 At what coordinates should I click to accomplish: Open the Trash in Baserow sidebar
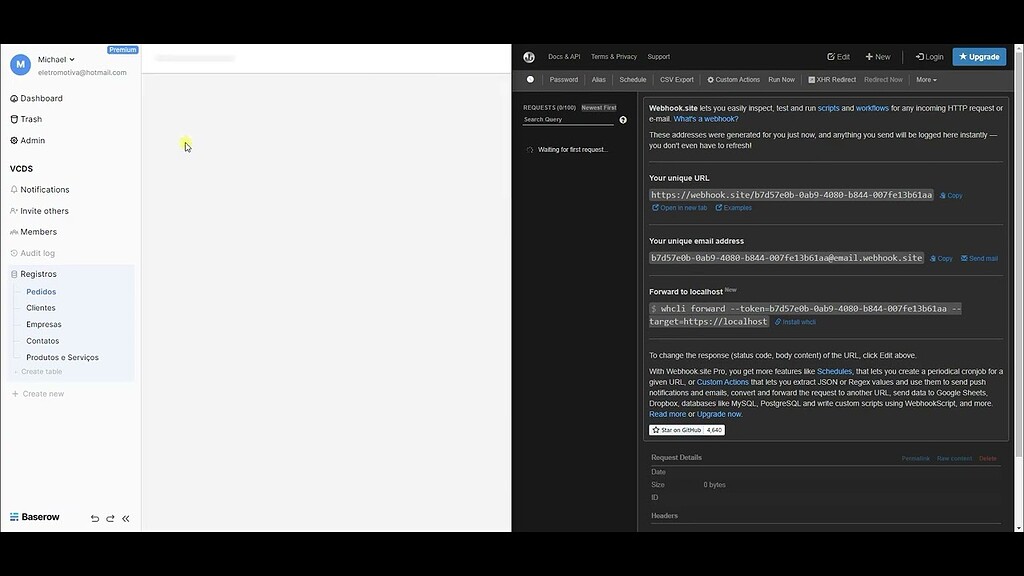30,119
